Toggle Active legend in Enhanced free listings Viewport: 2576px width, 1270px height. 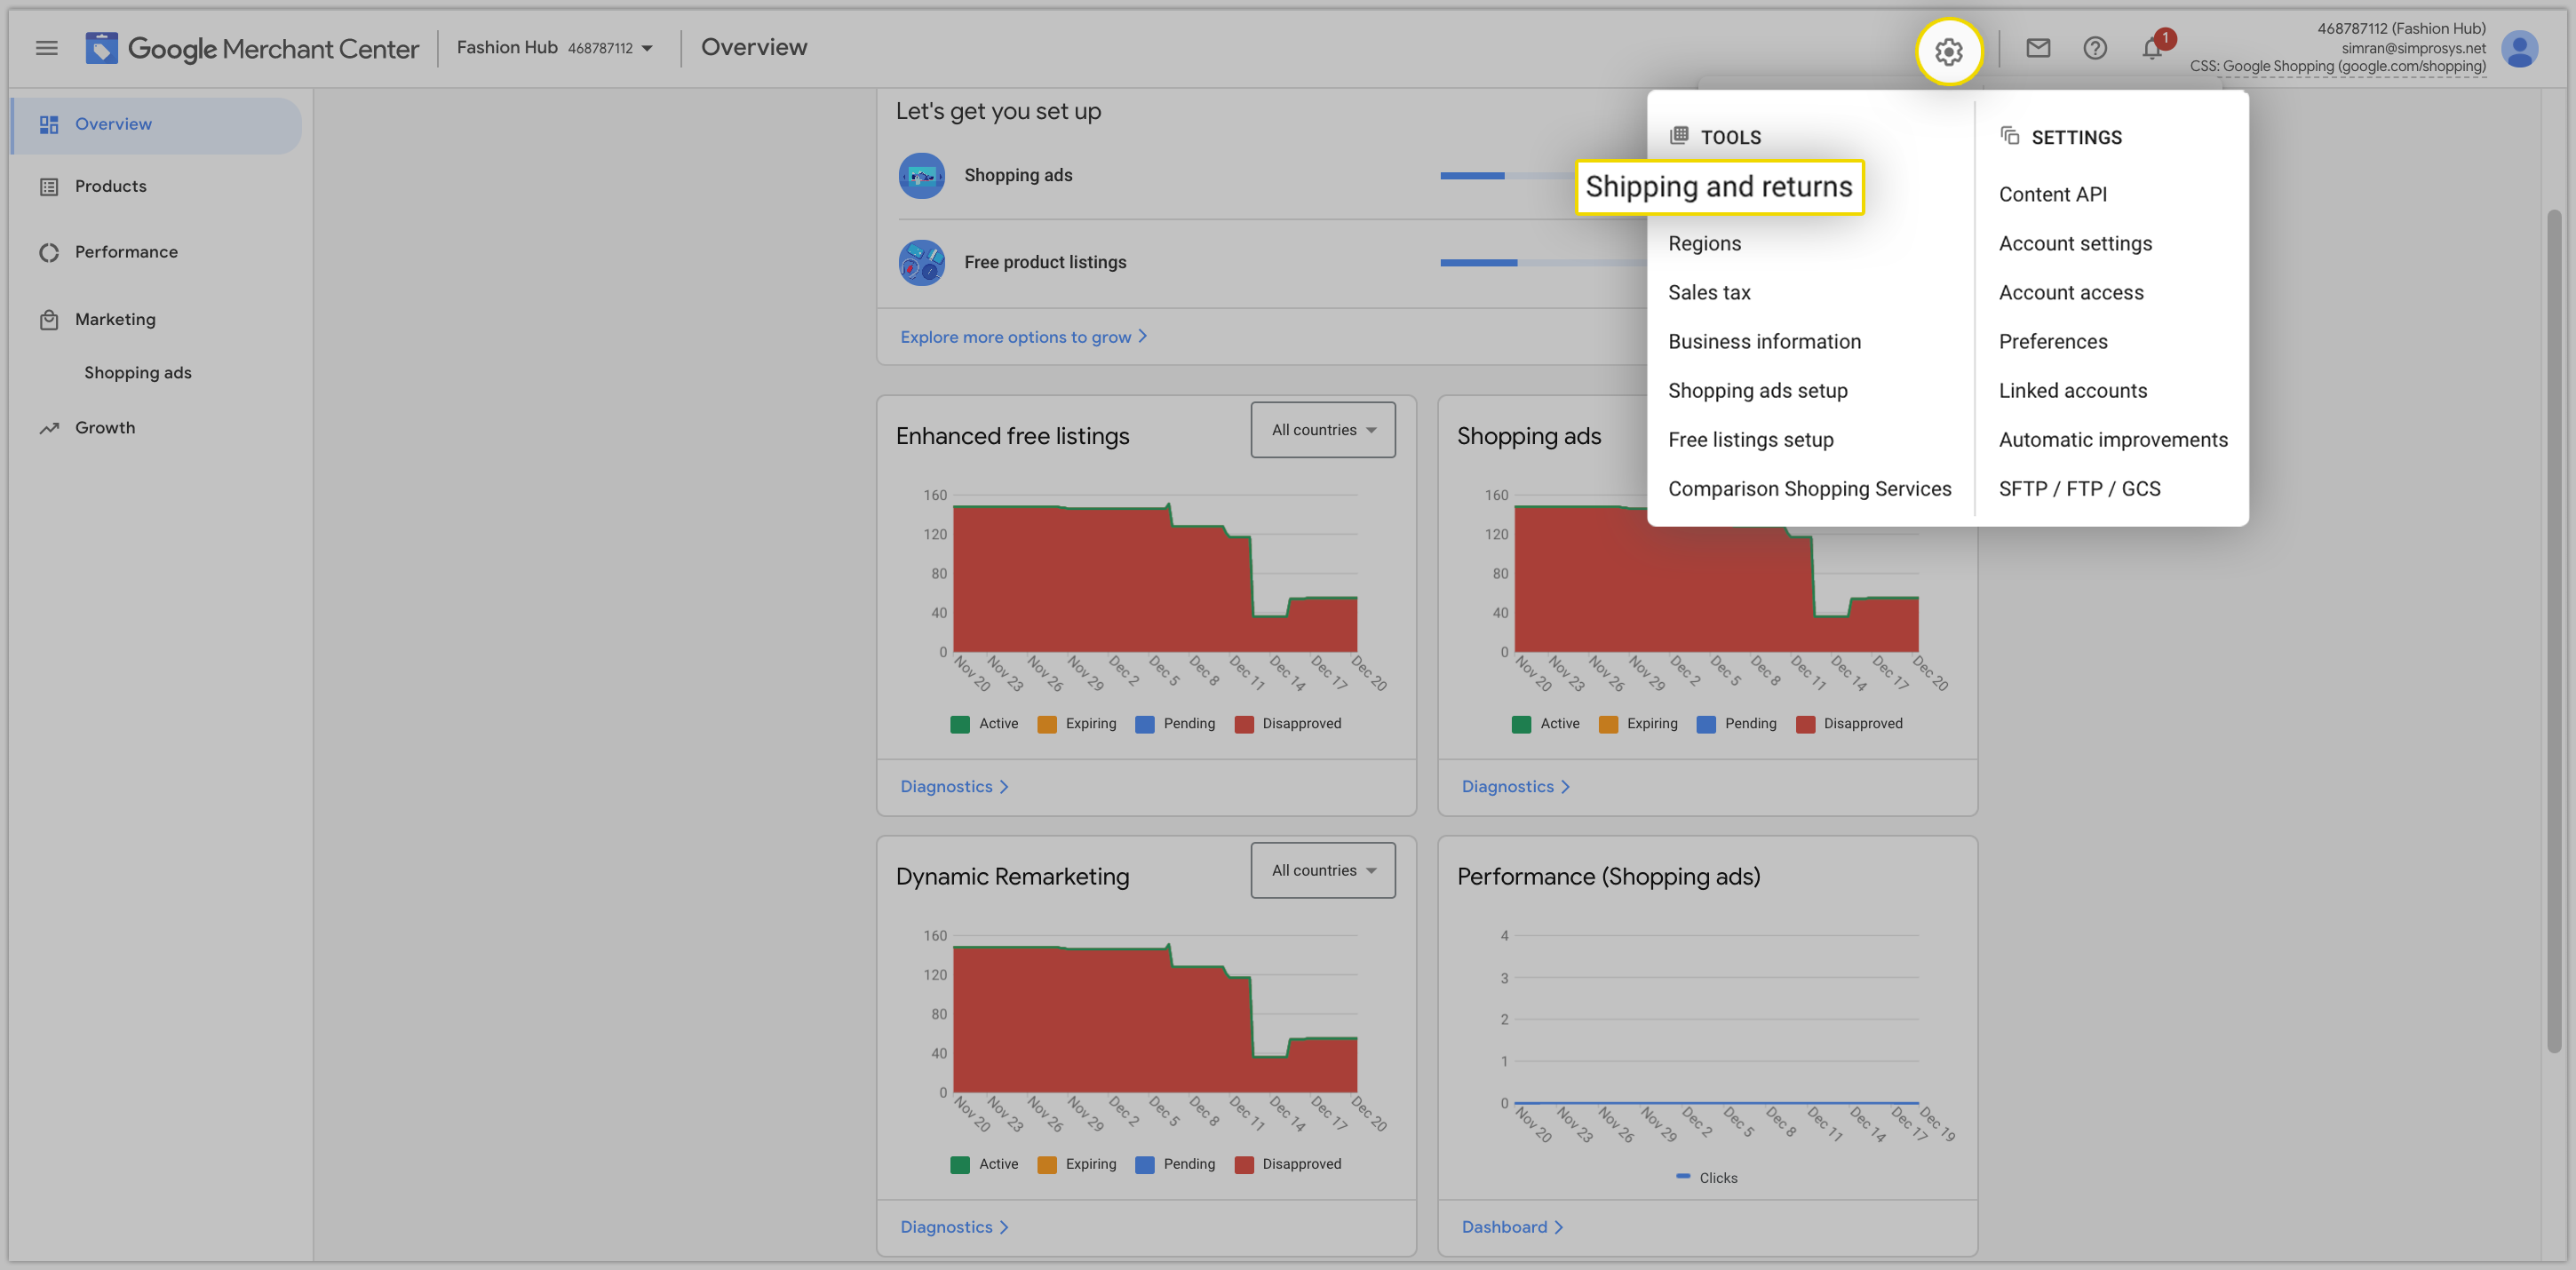[x=984, y=724]
